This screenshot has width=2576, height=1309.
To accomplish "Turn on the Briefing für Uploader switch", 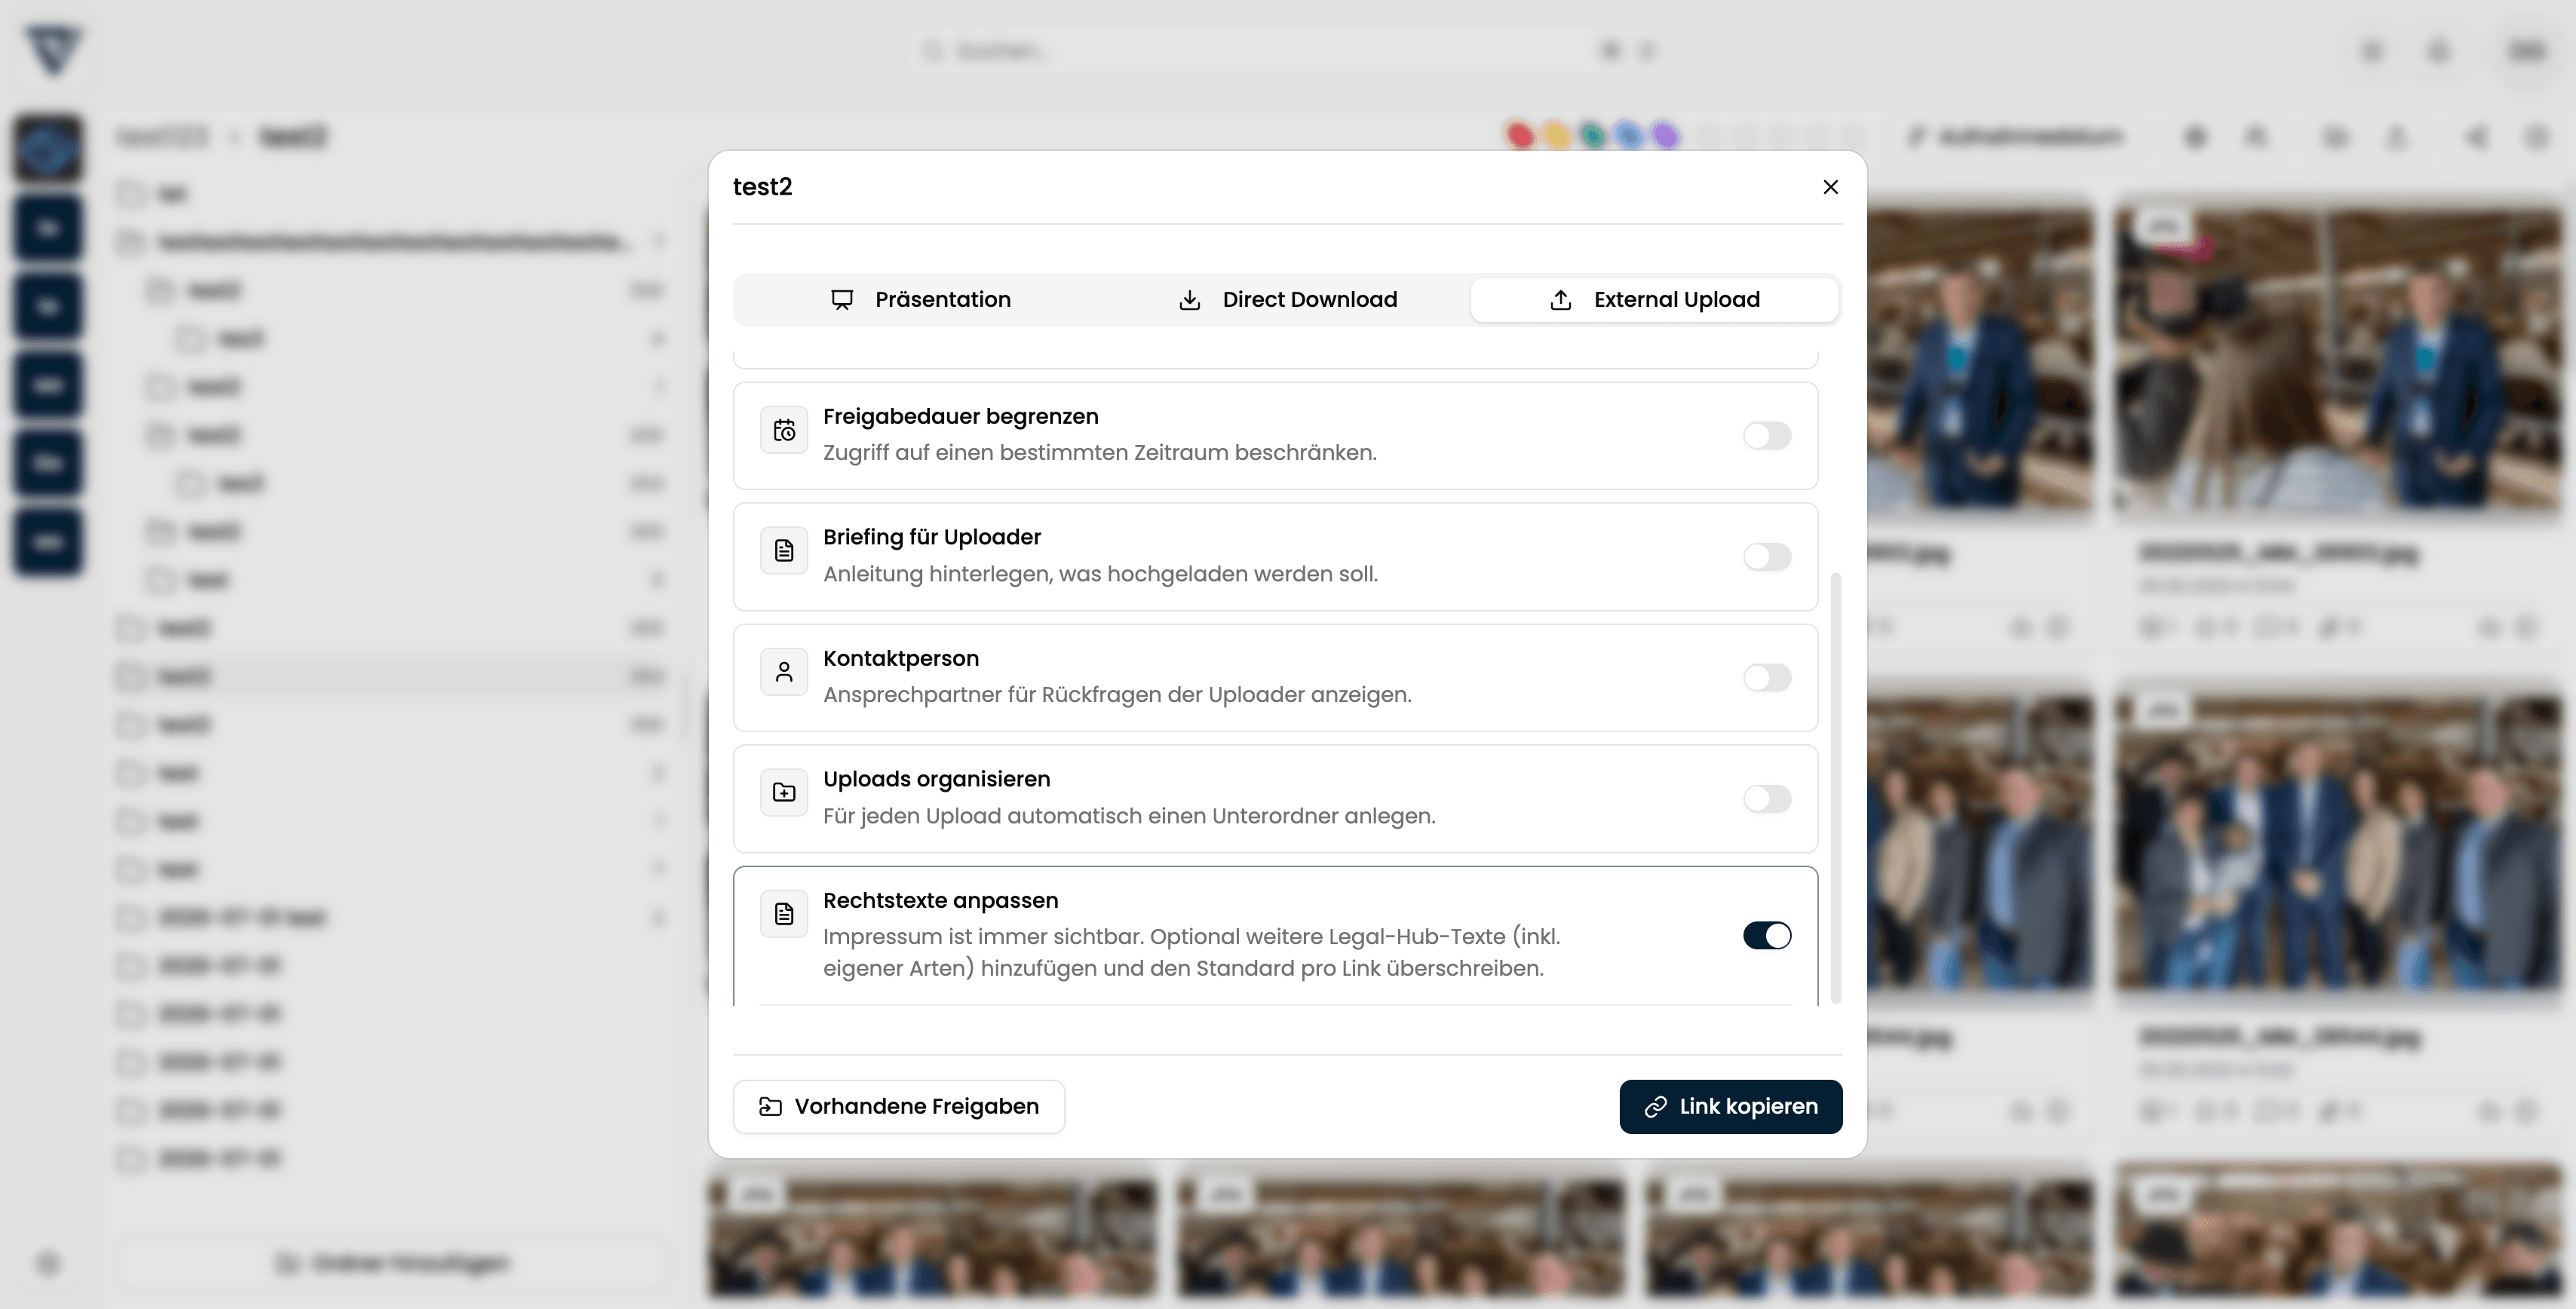I will pos(1767,557).
